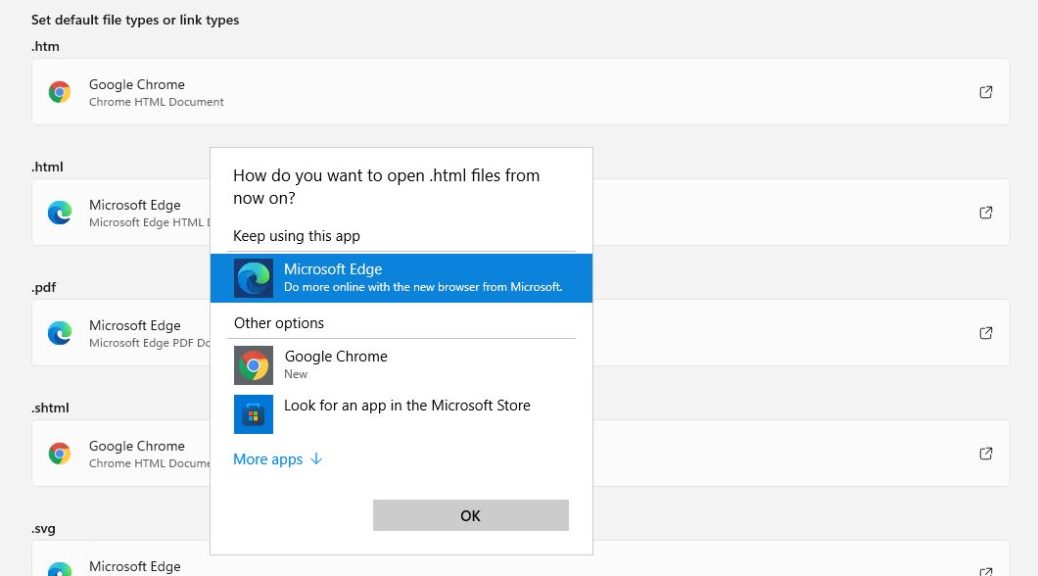Click the Edge icon in the .pdf row
Viewport: 1038px width, 576px height.
[x=59, y=333]
